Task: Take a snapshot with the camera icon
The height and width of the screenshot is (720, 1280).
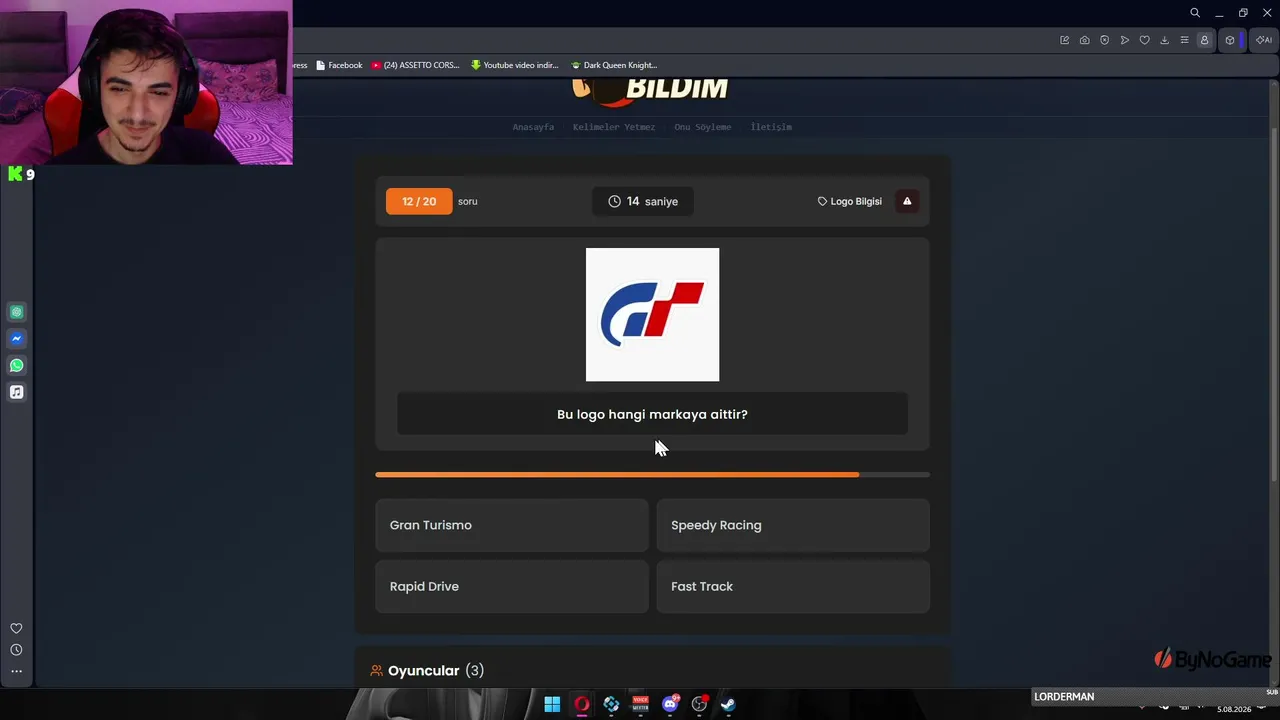Action: [1084, 40]
